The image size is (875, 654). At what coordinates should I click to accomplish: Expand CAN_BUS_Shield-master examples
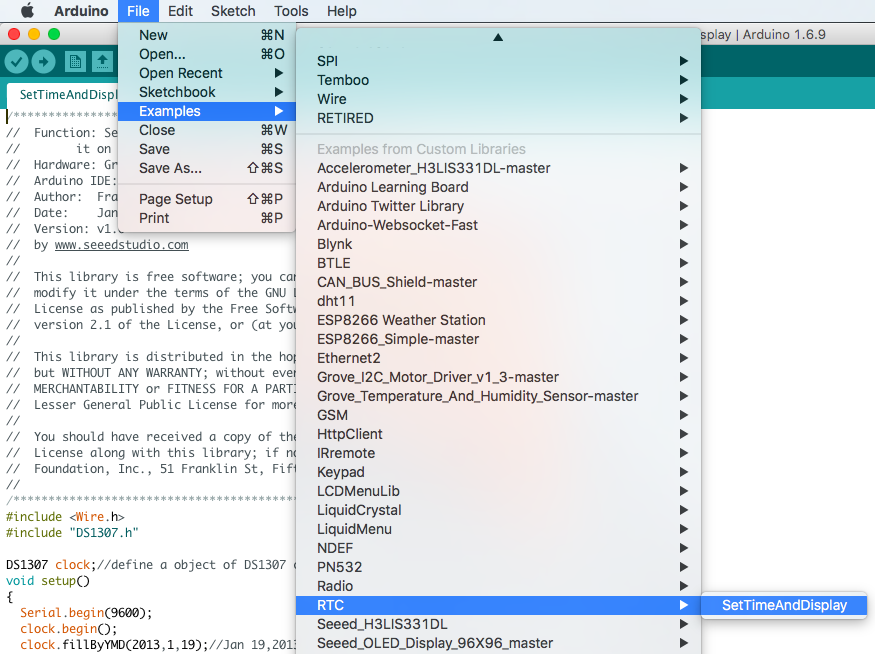(498, 282)
